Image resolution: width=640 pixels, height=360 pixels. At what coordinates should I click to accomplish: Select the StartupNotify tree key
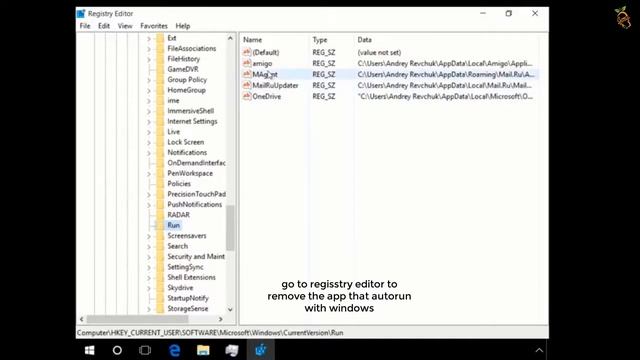click(x=188, y=298)
